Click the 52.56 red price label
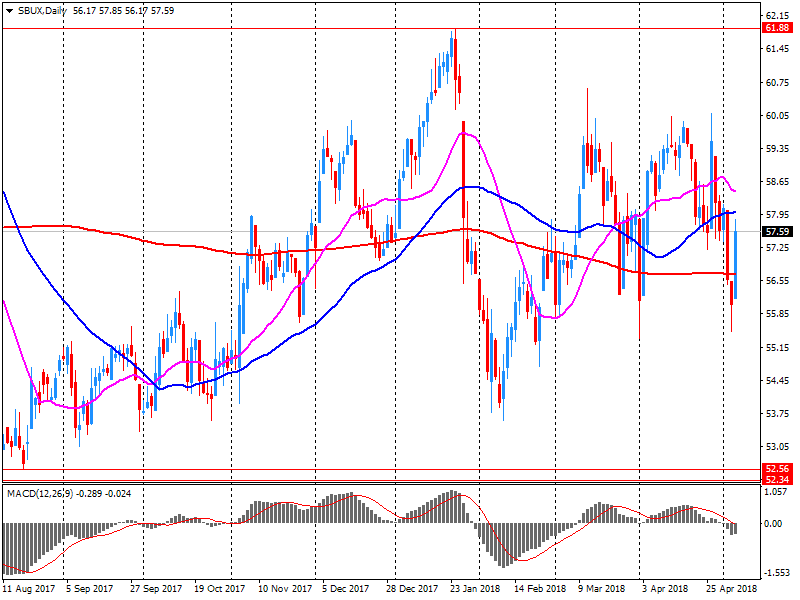The width and height of the screenshot is (800, 600). (778, 468)
